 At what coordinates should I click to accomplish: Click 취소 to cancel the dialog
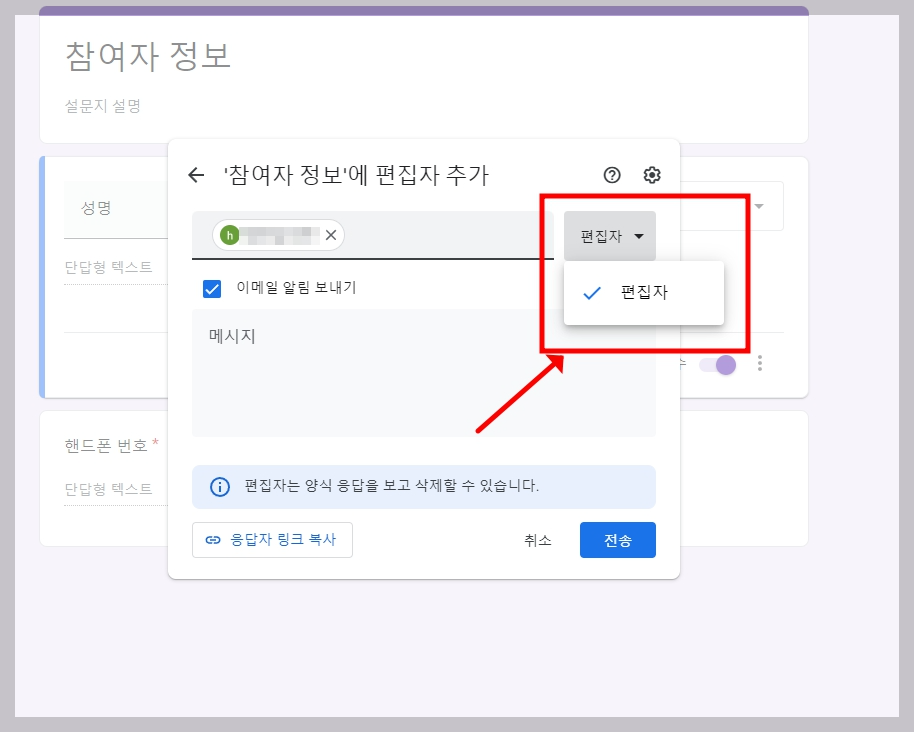pyautogui.click(x=538, y=539)
